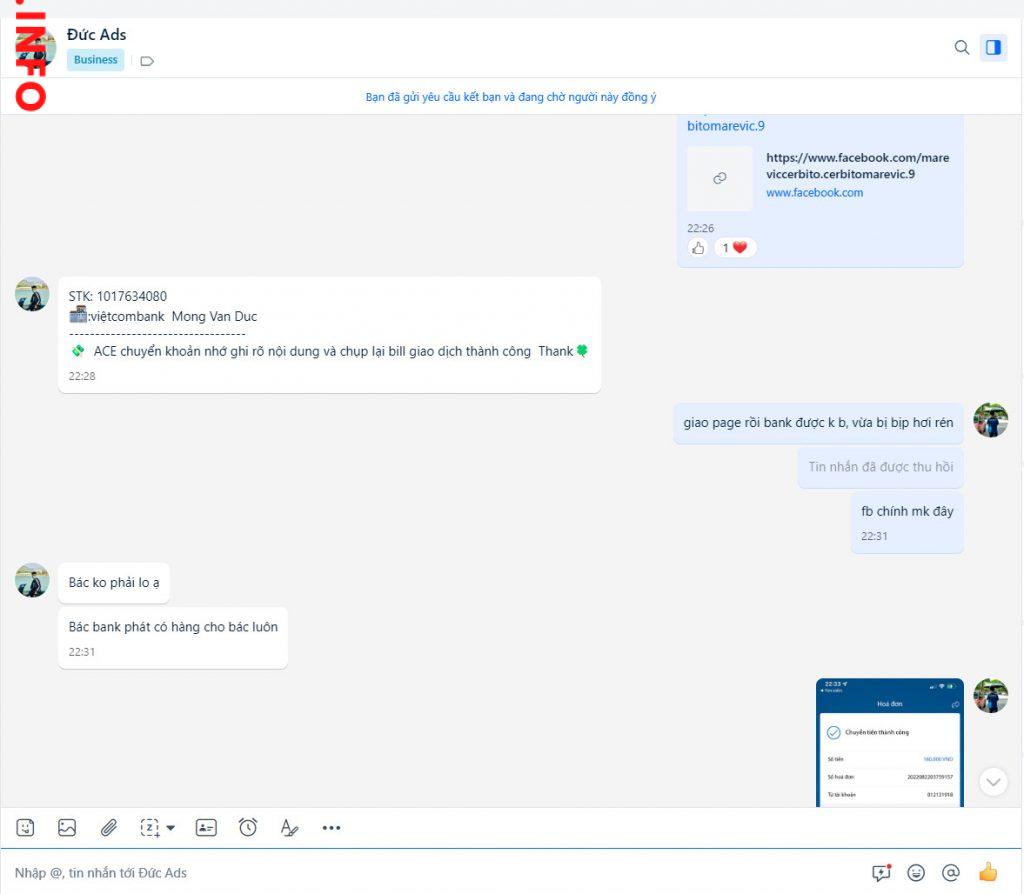The width and height of the screenshot is (1024, 894).
Task: Click the tag classification icon beside Business
Action: 147,61
